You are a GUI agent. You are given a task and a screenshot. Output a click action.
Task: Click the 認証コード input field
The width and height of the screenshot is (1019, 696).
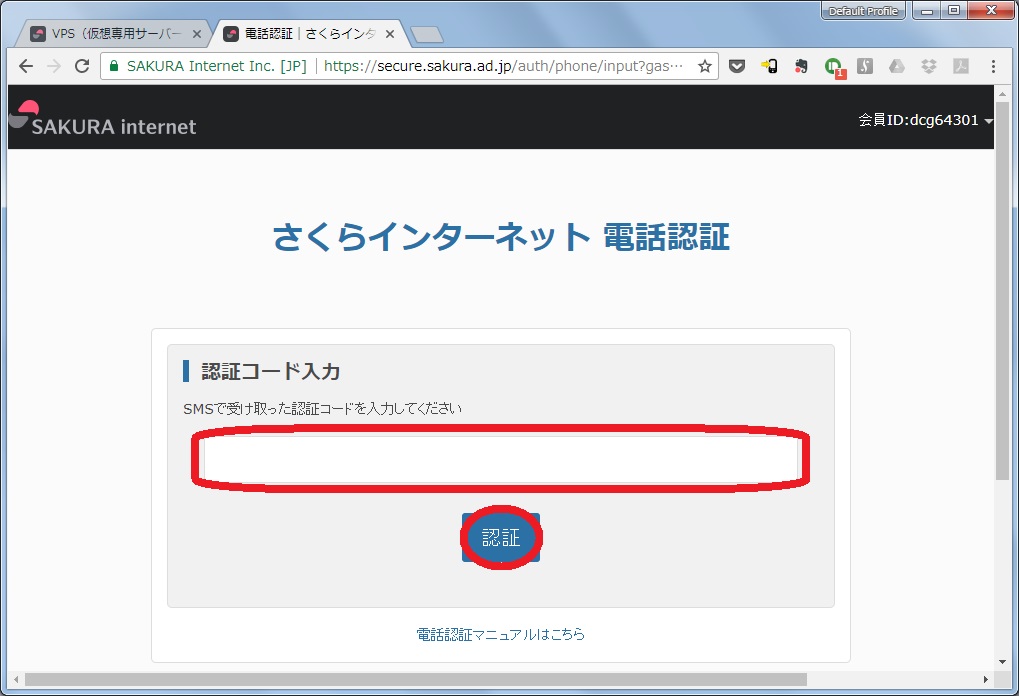point(500,458)
